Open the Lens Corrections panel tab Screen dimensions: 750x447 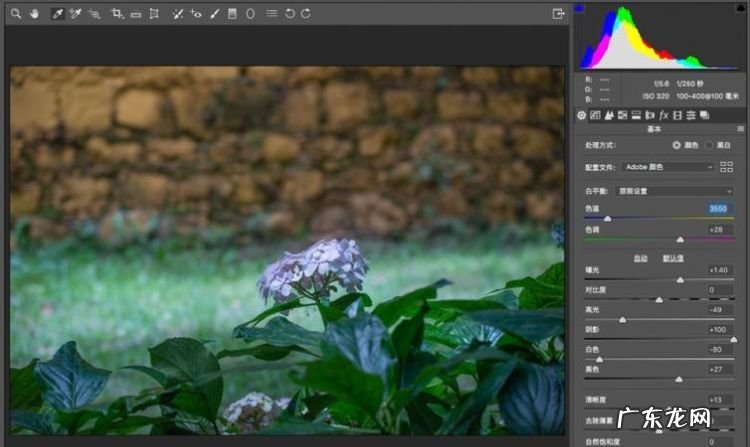tap(650, 115)
